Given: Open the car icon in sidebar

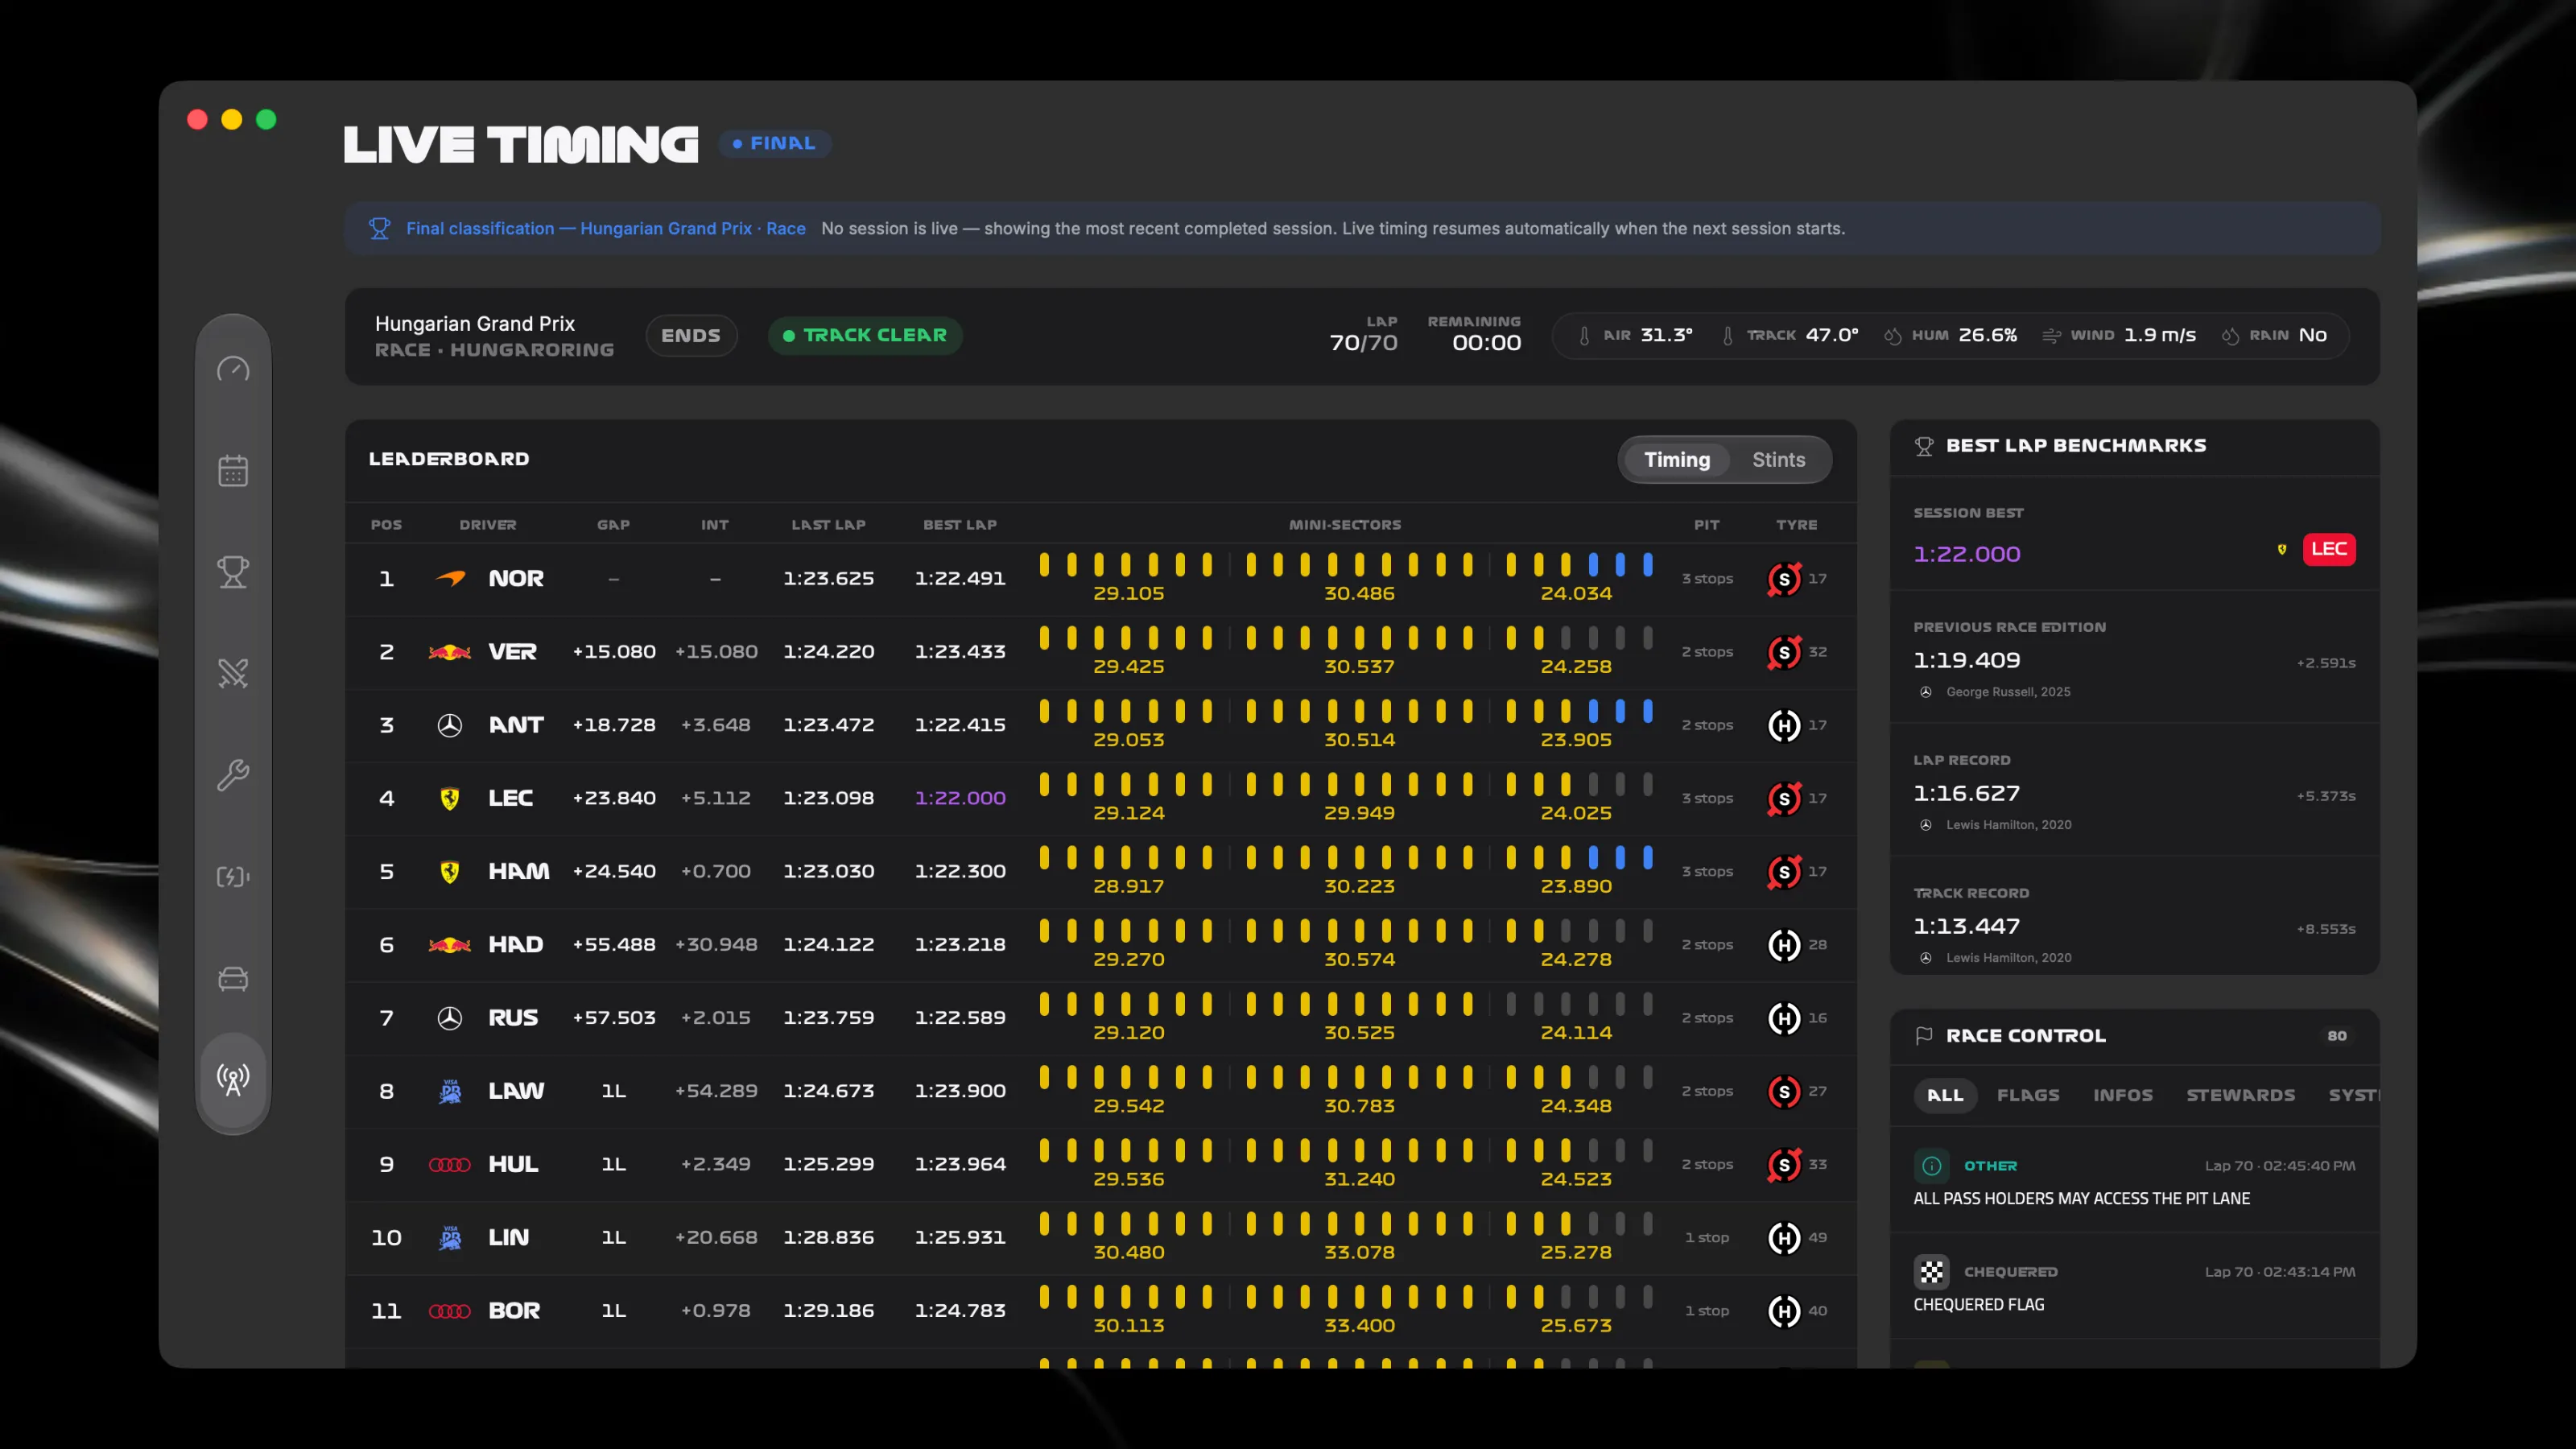Looking at the screenshot, I should (x=233, y=979).
